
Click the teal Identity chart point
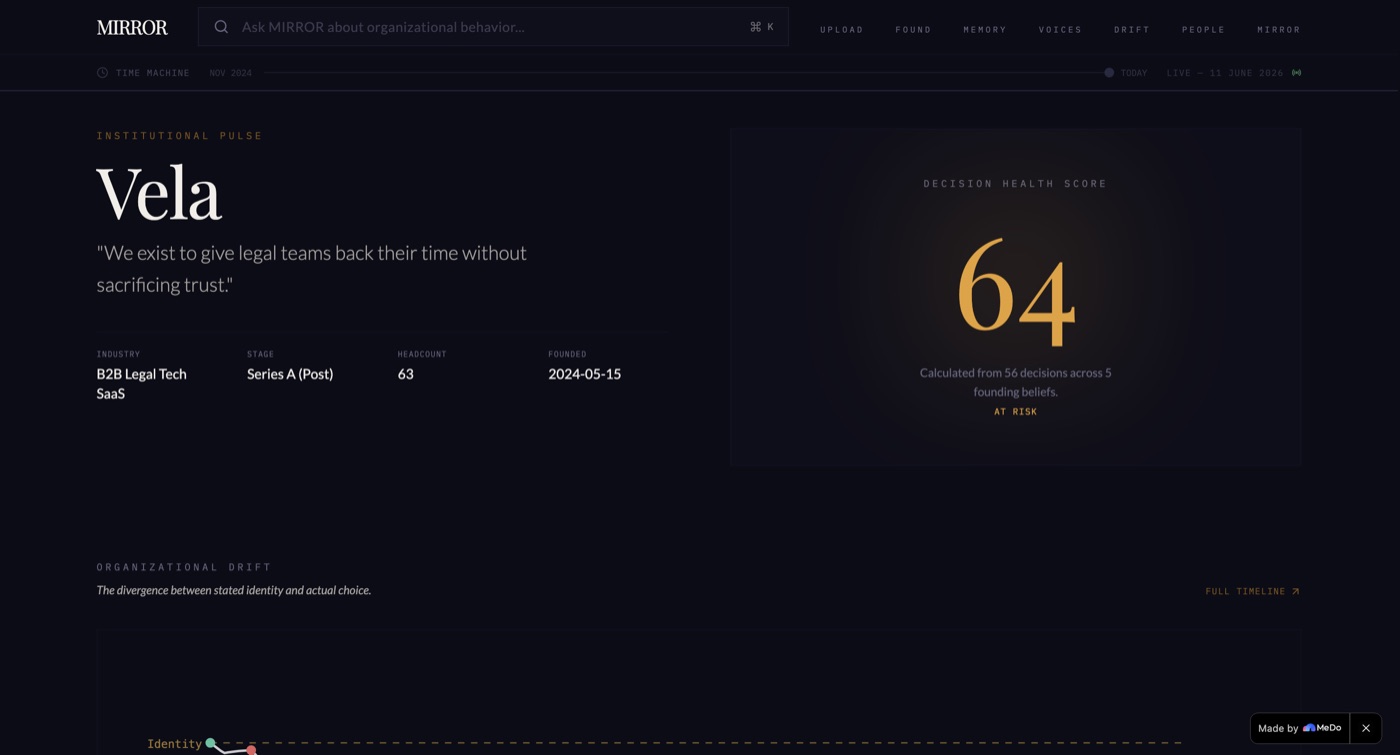point(210,743)
